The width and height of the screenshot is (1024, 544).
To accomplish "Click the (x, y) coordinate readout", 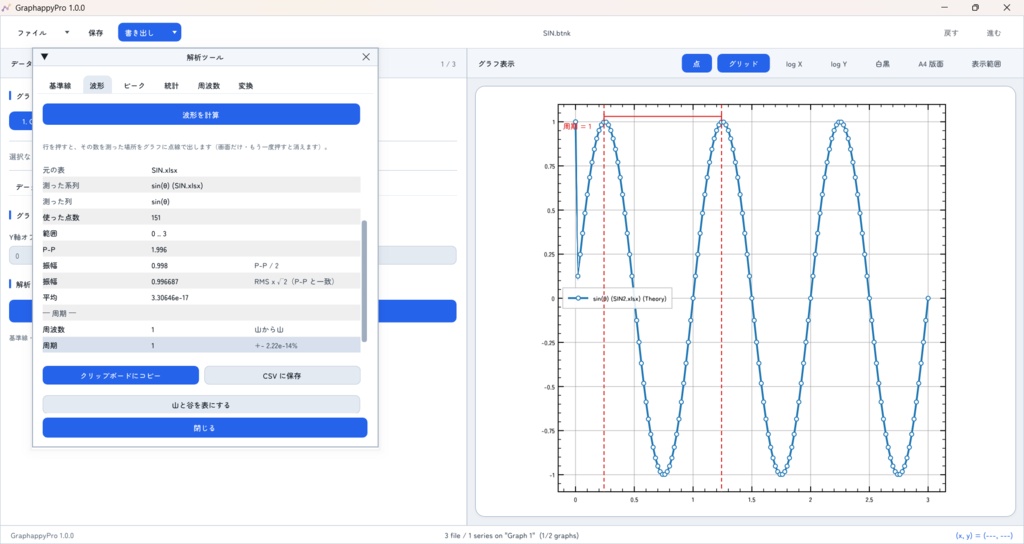I will pyautogui.click(x=984, y=536).
